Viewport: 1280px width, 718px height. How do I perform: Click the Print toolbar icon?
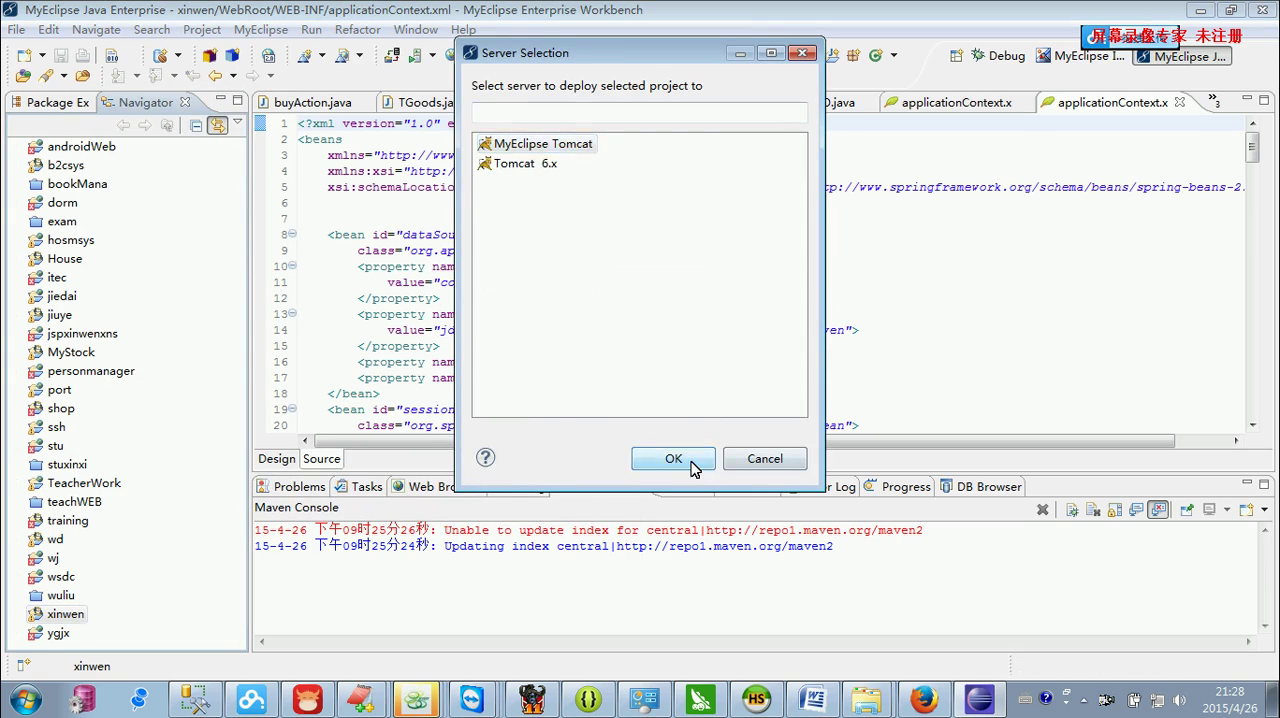81,56
